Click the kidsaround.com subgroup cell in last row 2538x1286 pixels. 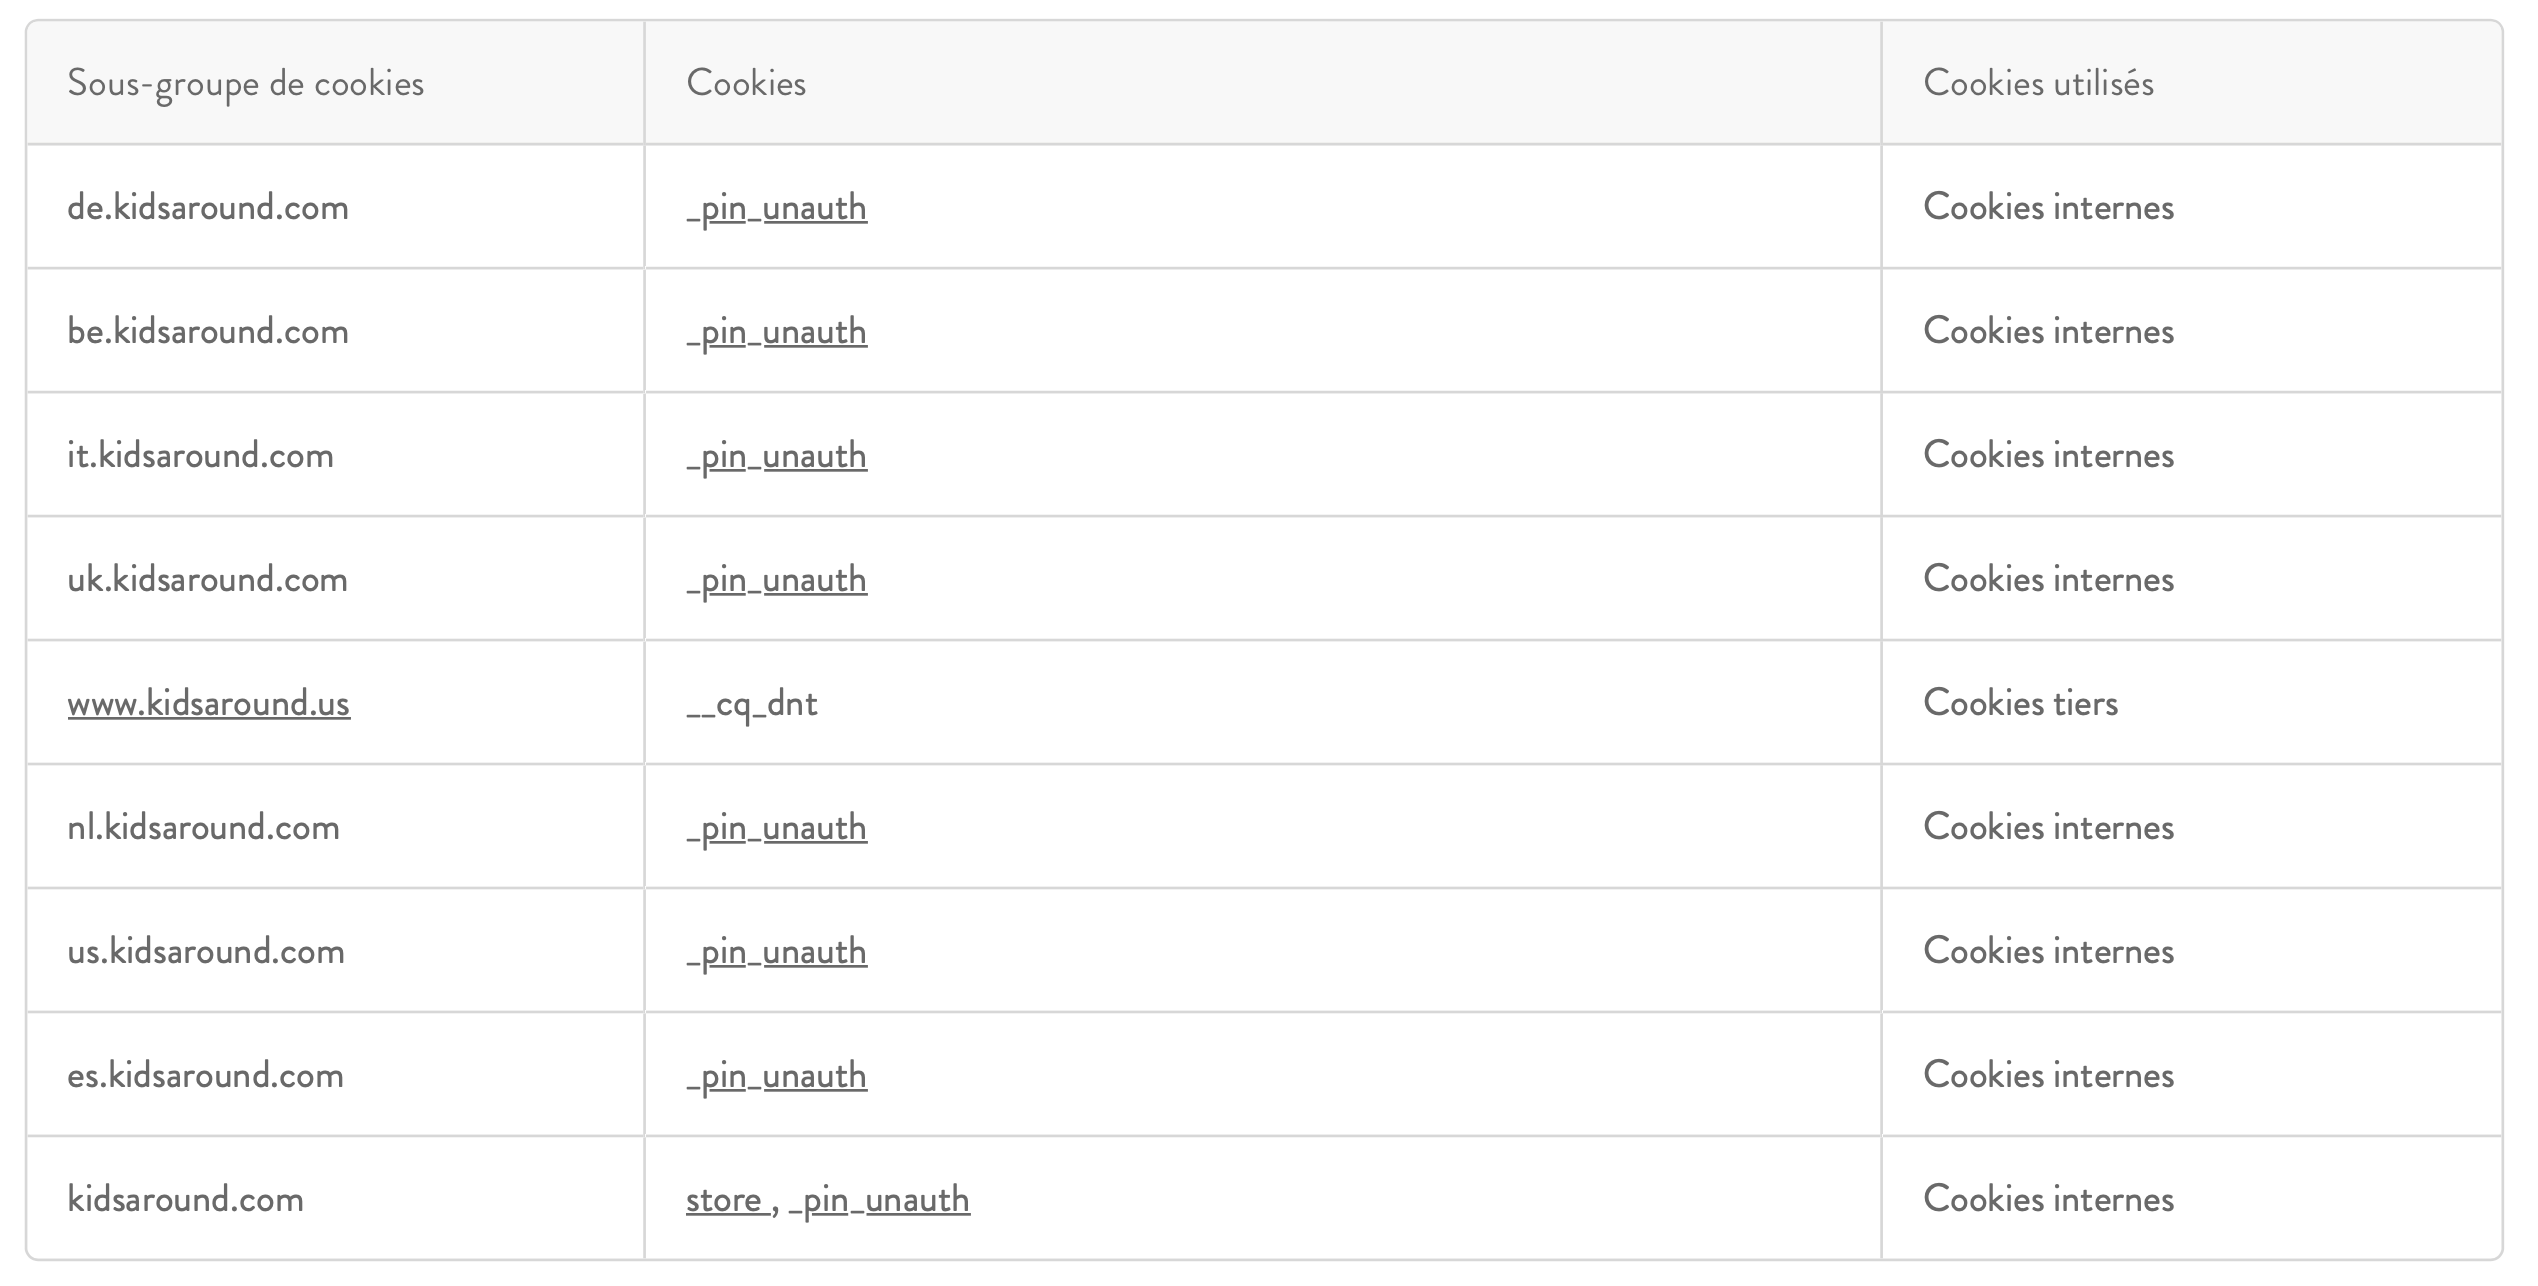185,1200
